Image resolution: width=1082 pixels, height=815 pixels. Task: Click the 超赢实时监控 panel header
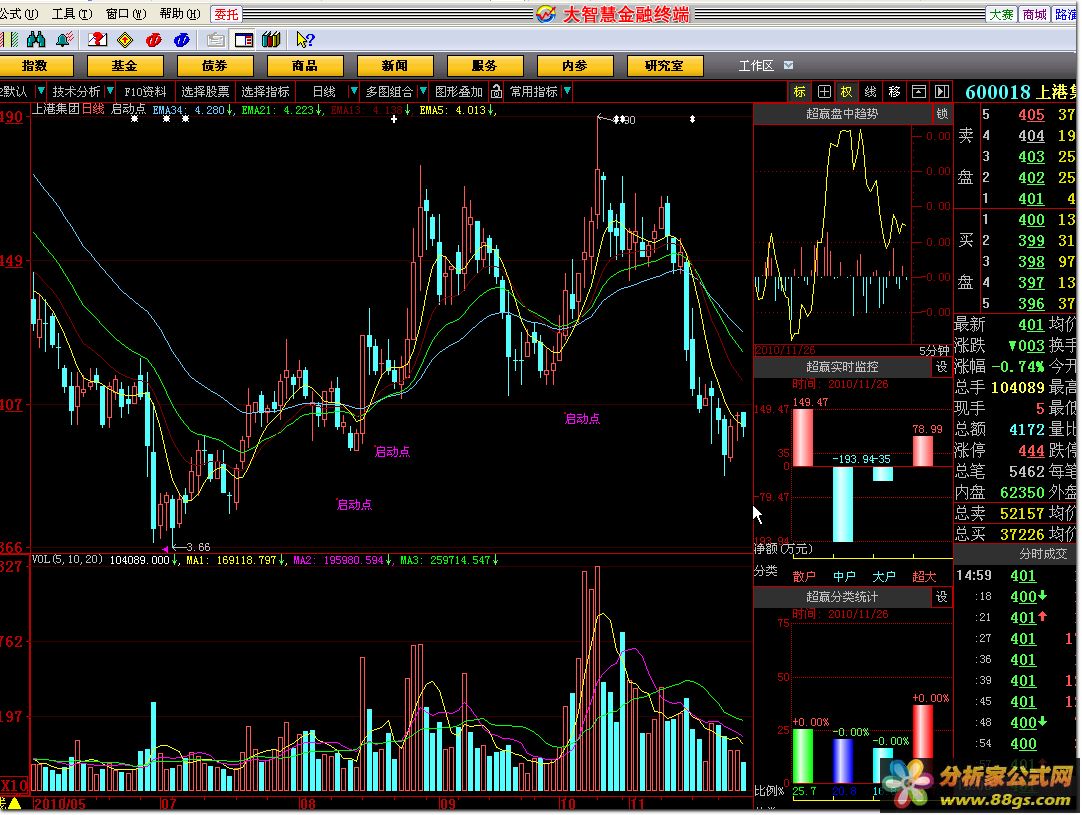coord(842,367)
